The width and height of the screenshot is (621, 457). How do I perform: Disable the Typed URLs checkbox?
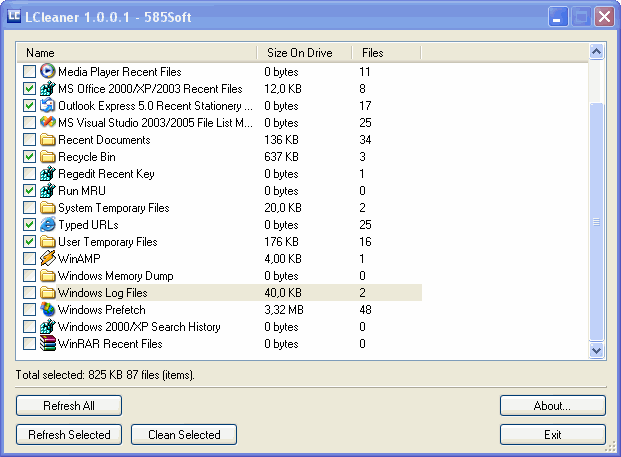pyautogui.click(x=29, y=225)
